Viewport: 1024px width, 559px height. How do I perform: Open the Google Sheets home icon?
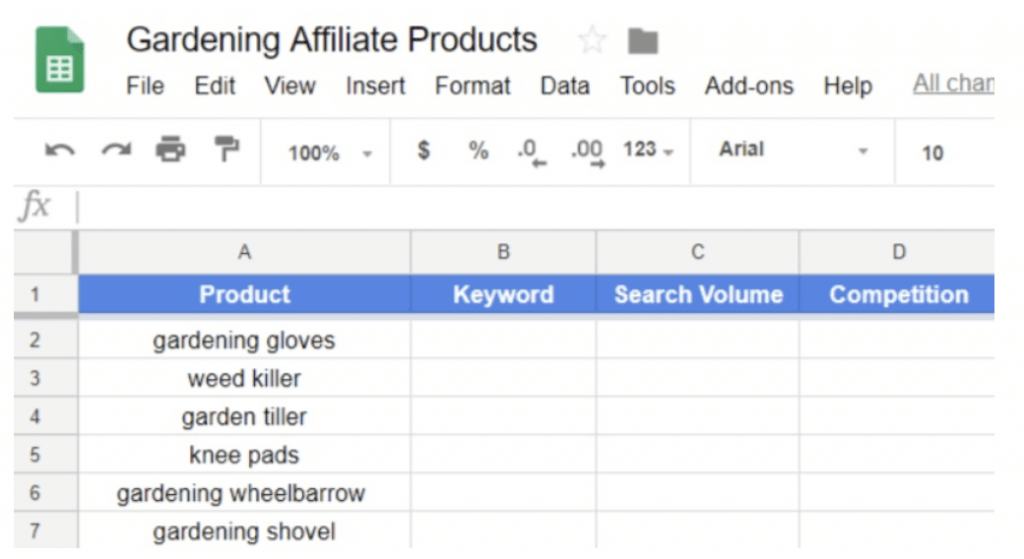tap(60, 62)
